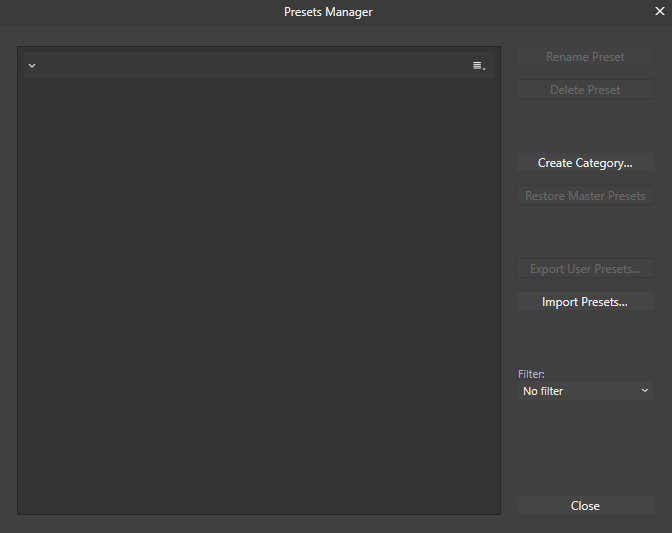Open the preset list hamburger options menu

tap(479, 66)
